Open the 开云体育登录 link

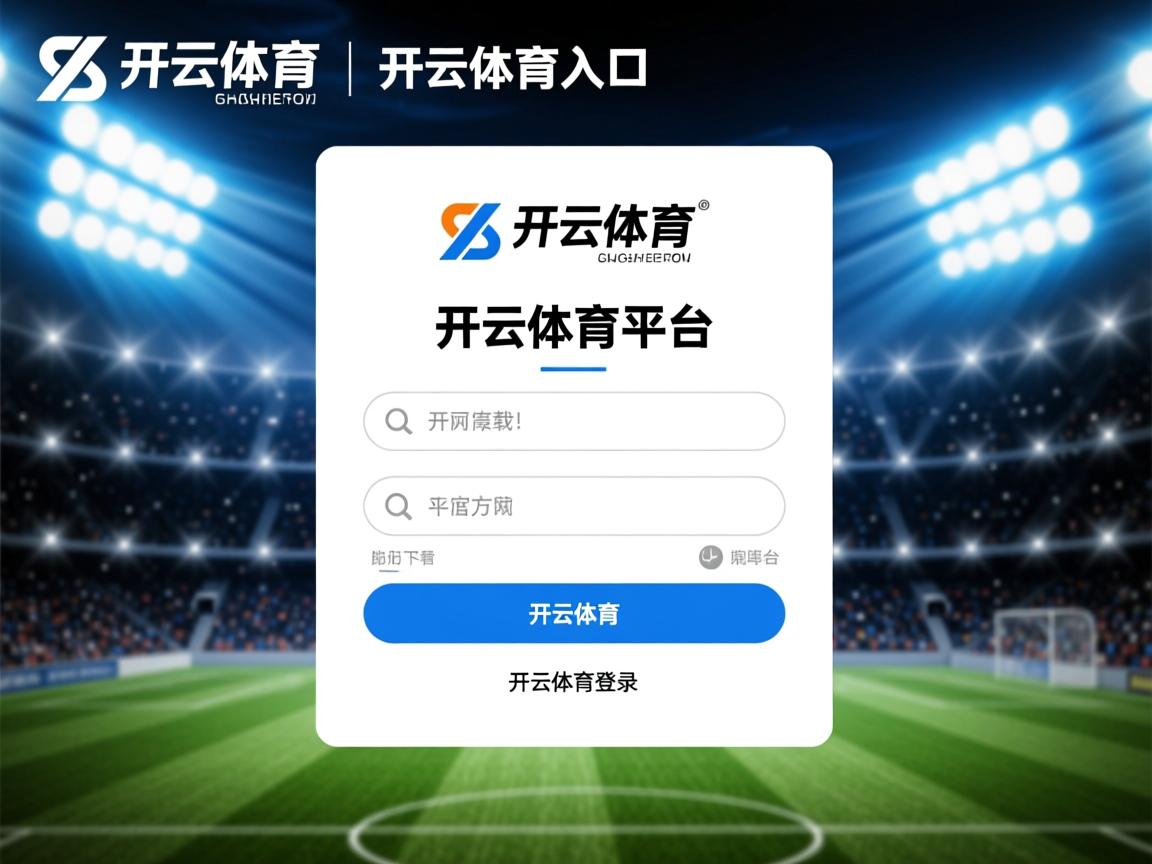coord(573,682)
